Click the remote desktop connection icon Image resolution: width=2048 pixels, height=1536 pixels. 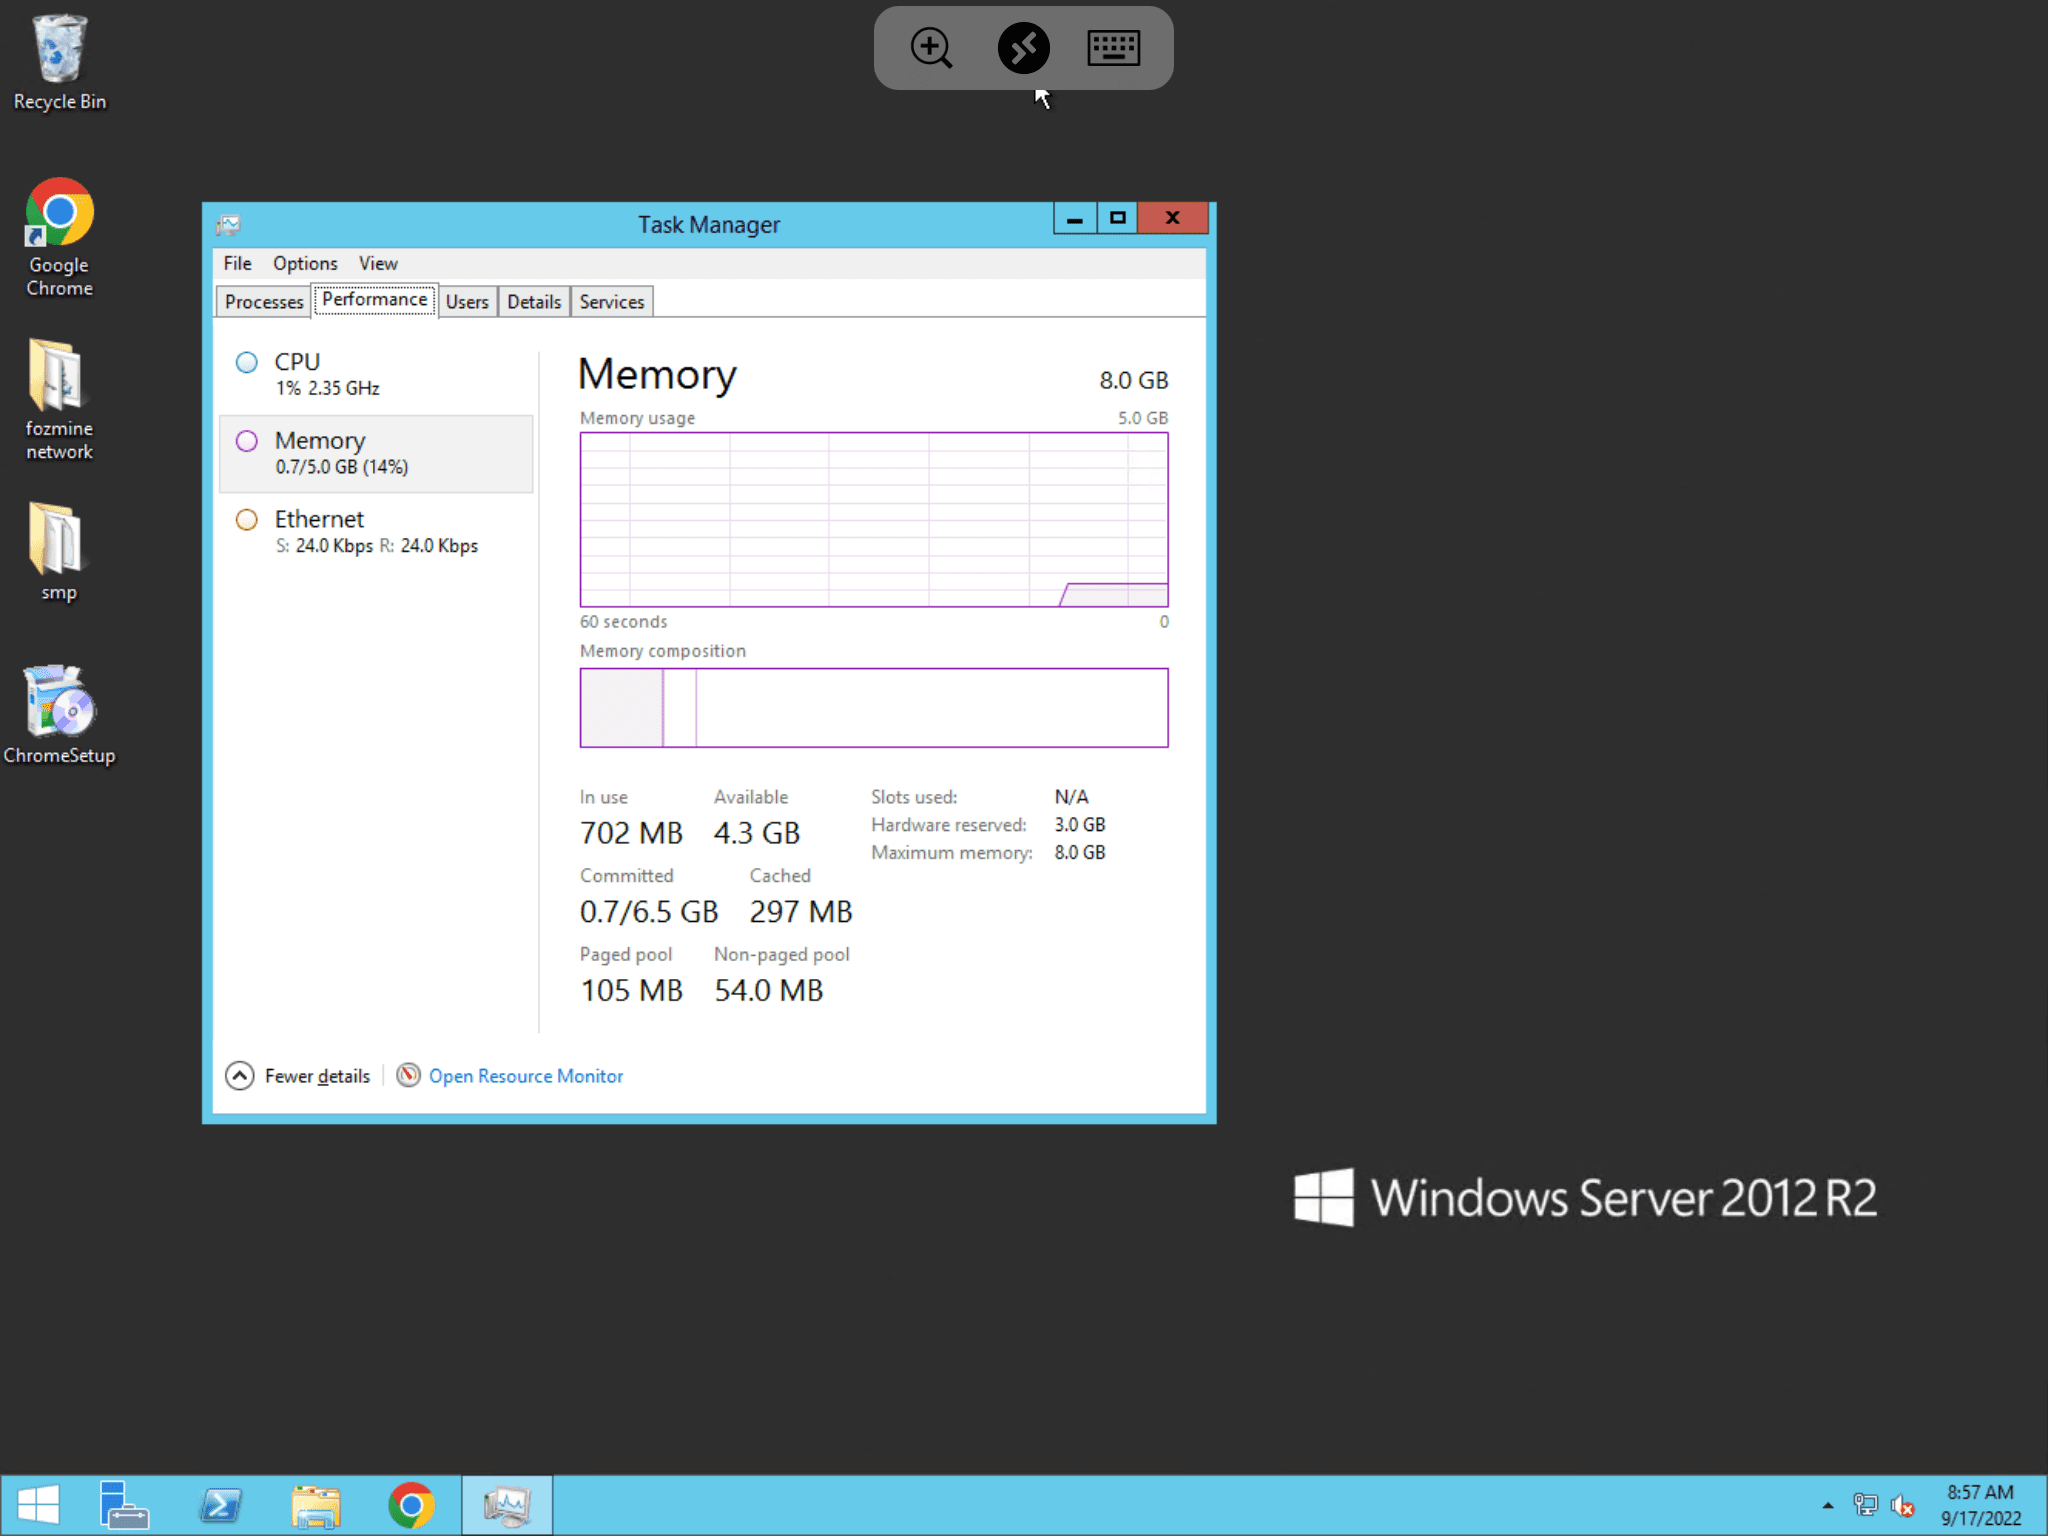[1023, 48]
